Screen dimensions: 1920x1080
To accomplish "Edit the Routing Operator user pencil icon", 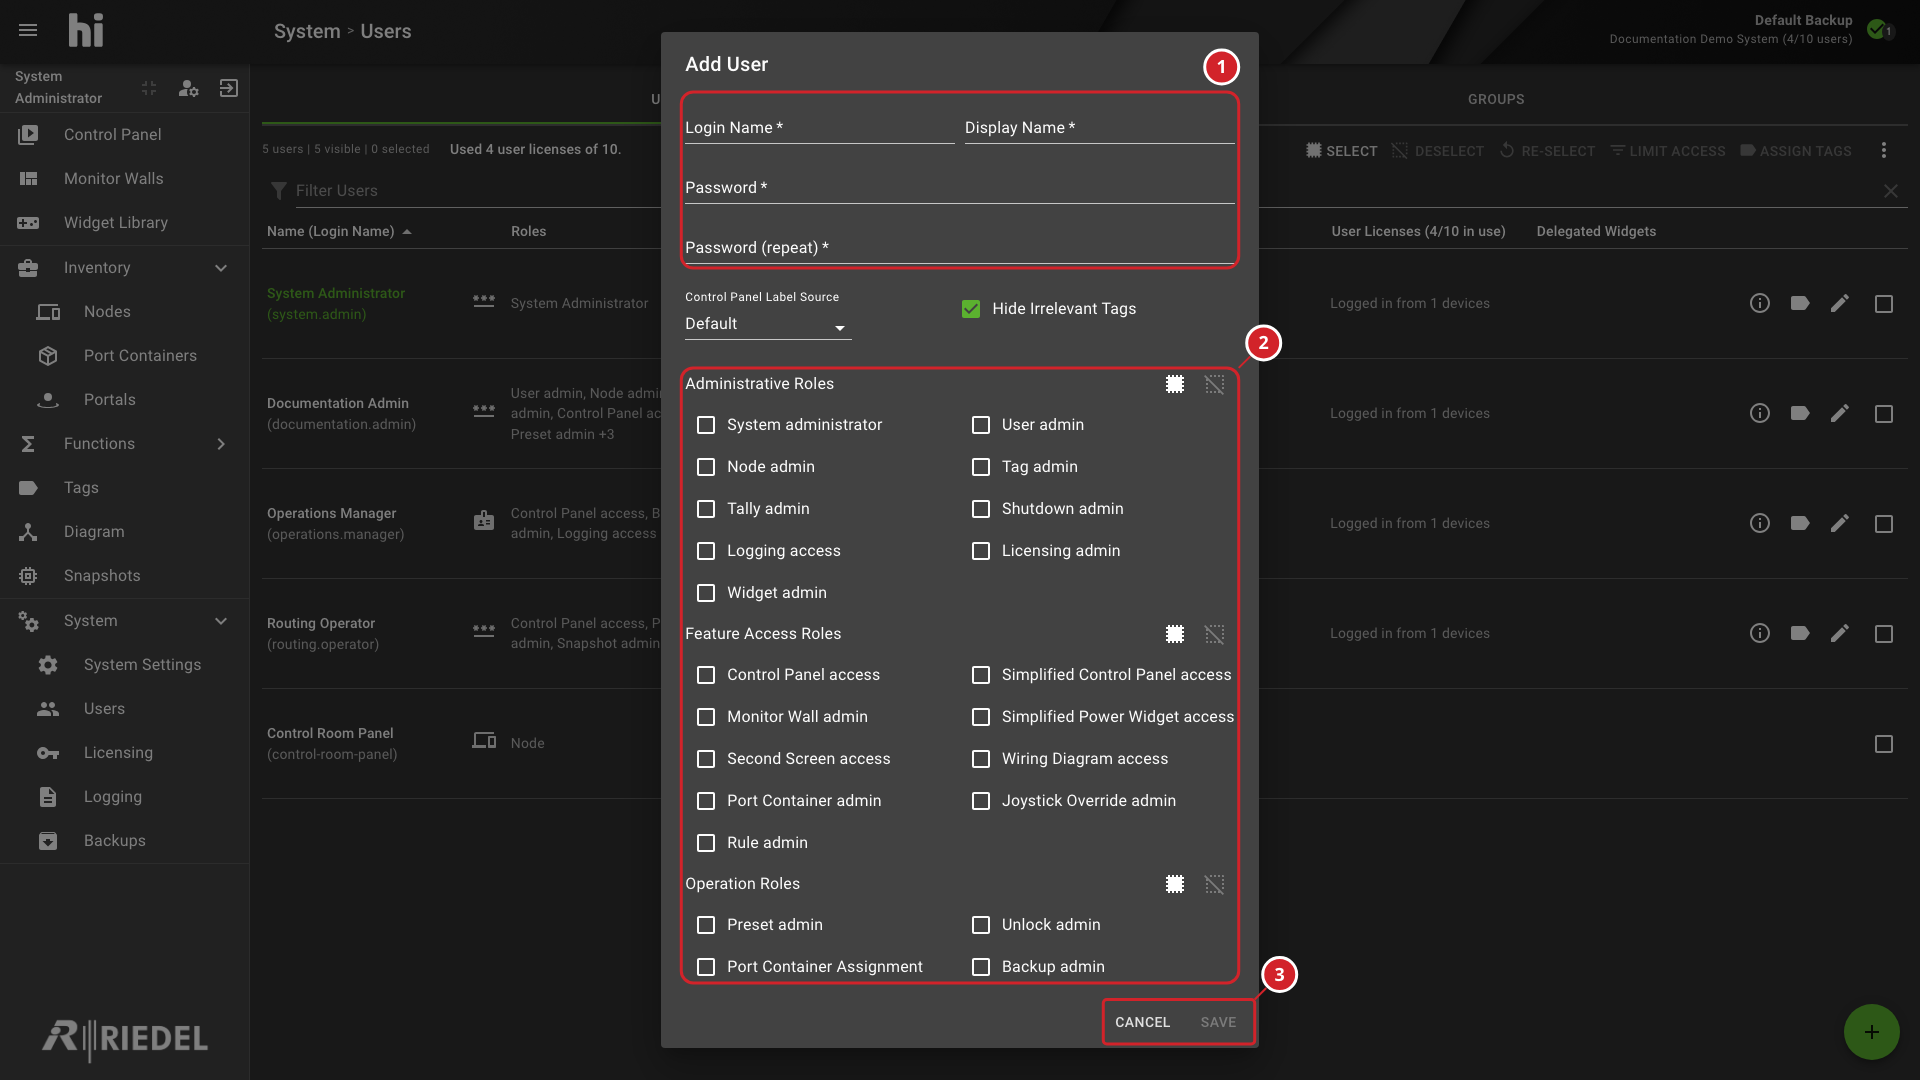I will click(1840, 633).
